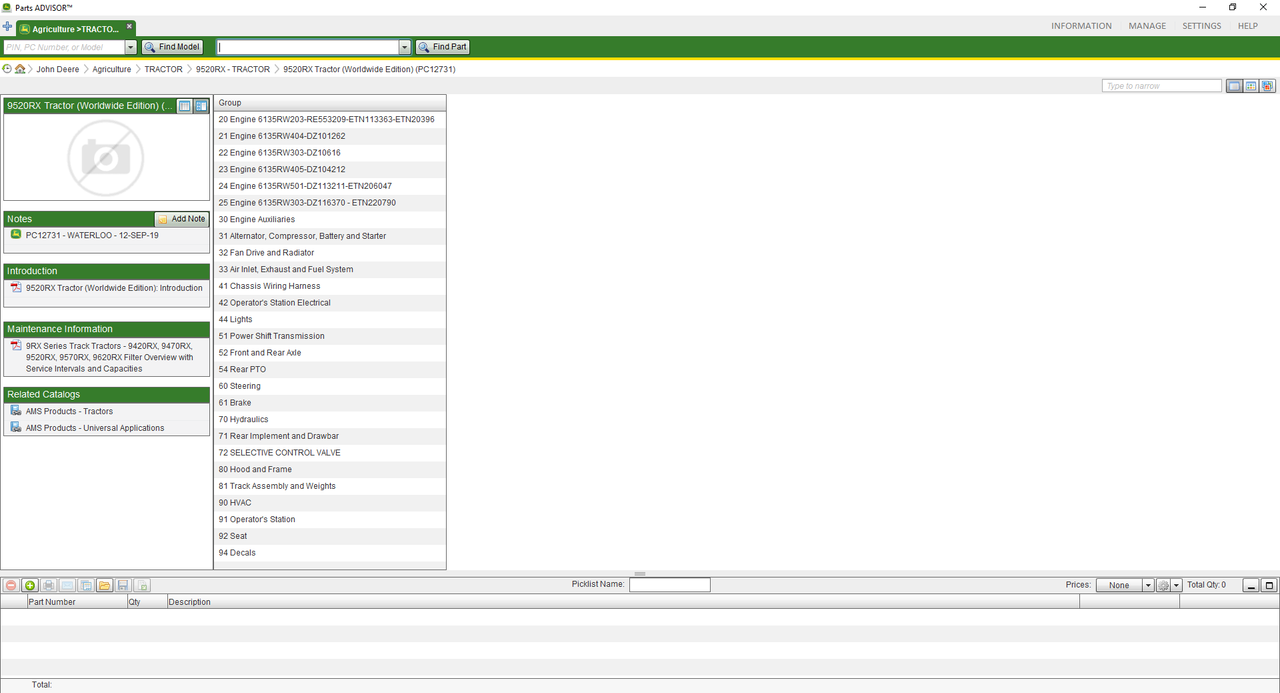Open the HELP menu
Image resolution: width=1280 pixels, height=693 pixels.
click(1248, 26)
